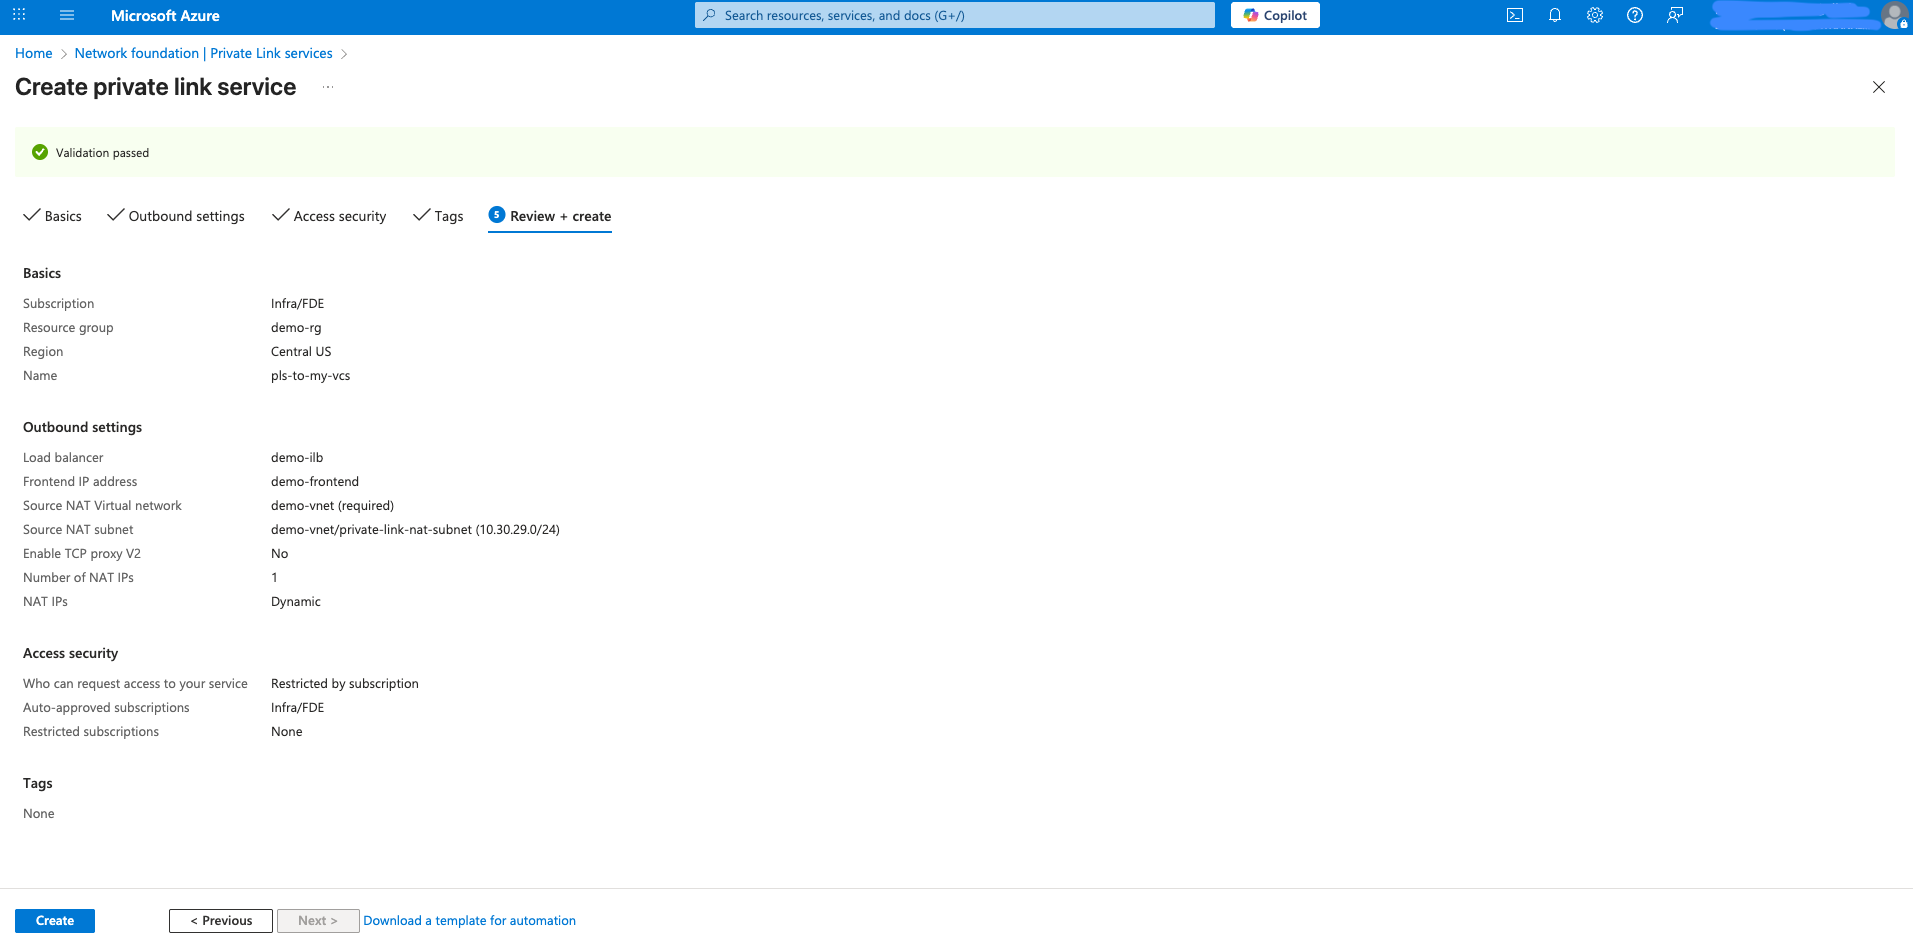Open Azure Cloud Shell terminal

pyautogui.click(x=1514, y=15)
